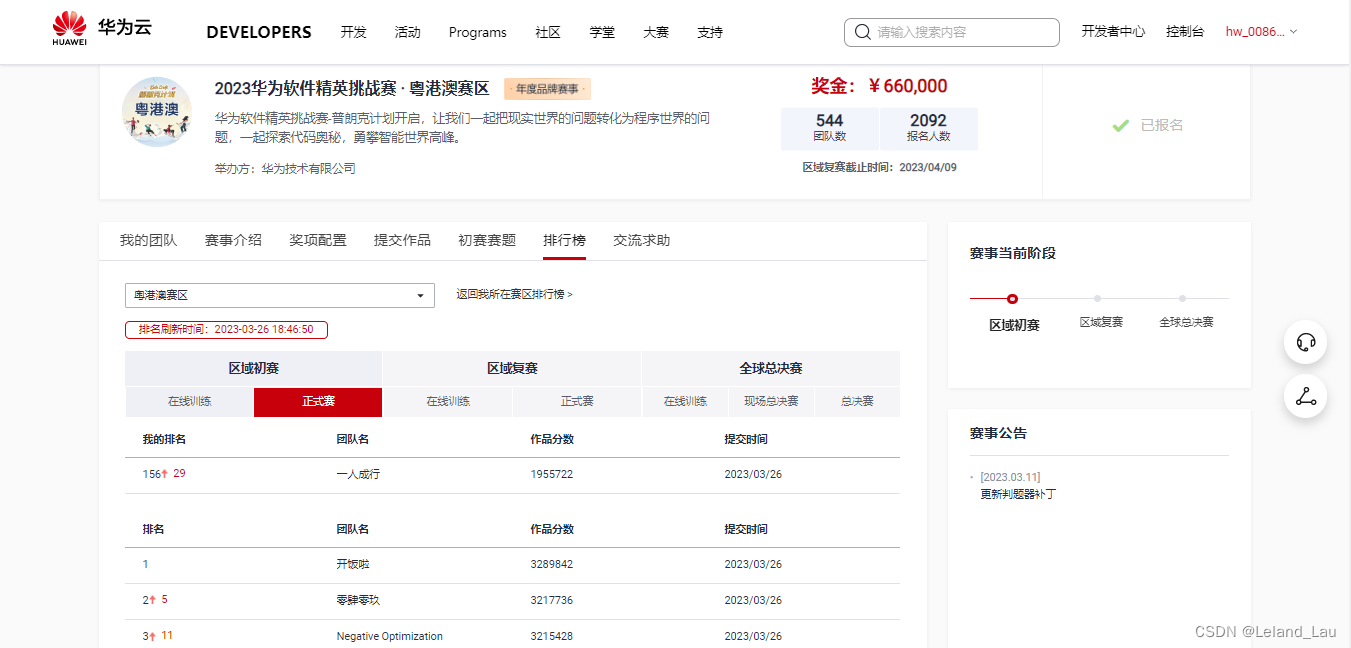This screenshot has width=1351, height=648.
Task: Click the 赛事公告 heading
Action: [998, 433]
